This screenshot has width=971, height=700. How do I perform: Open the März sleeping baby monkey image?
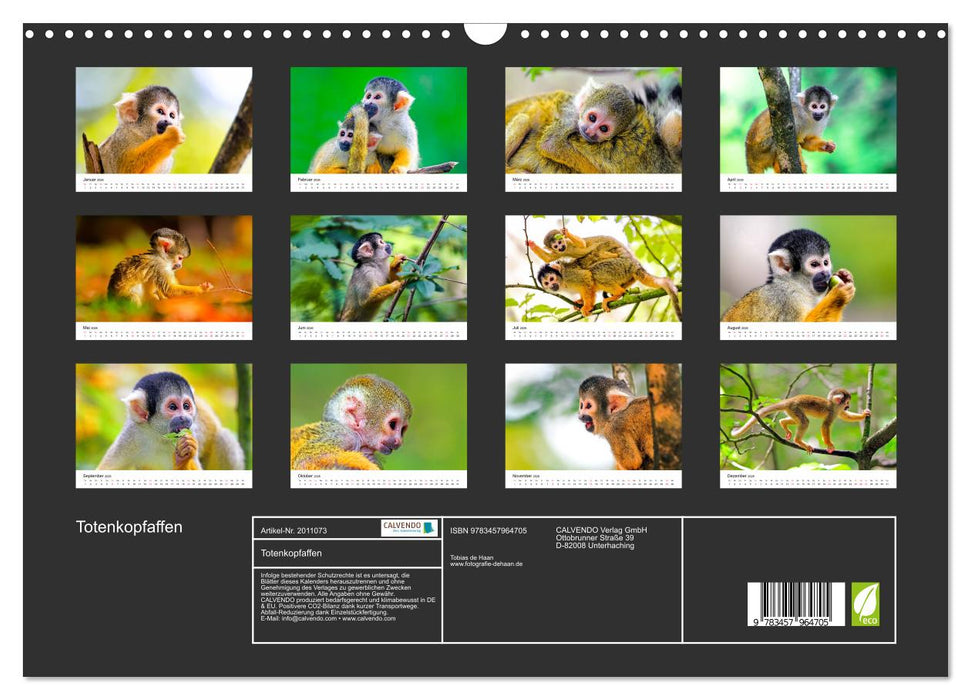(593, 121)
